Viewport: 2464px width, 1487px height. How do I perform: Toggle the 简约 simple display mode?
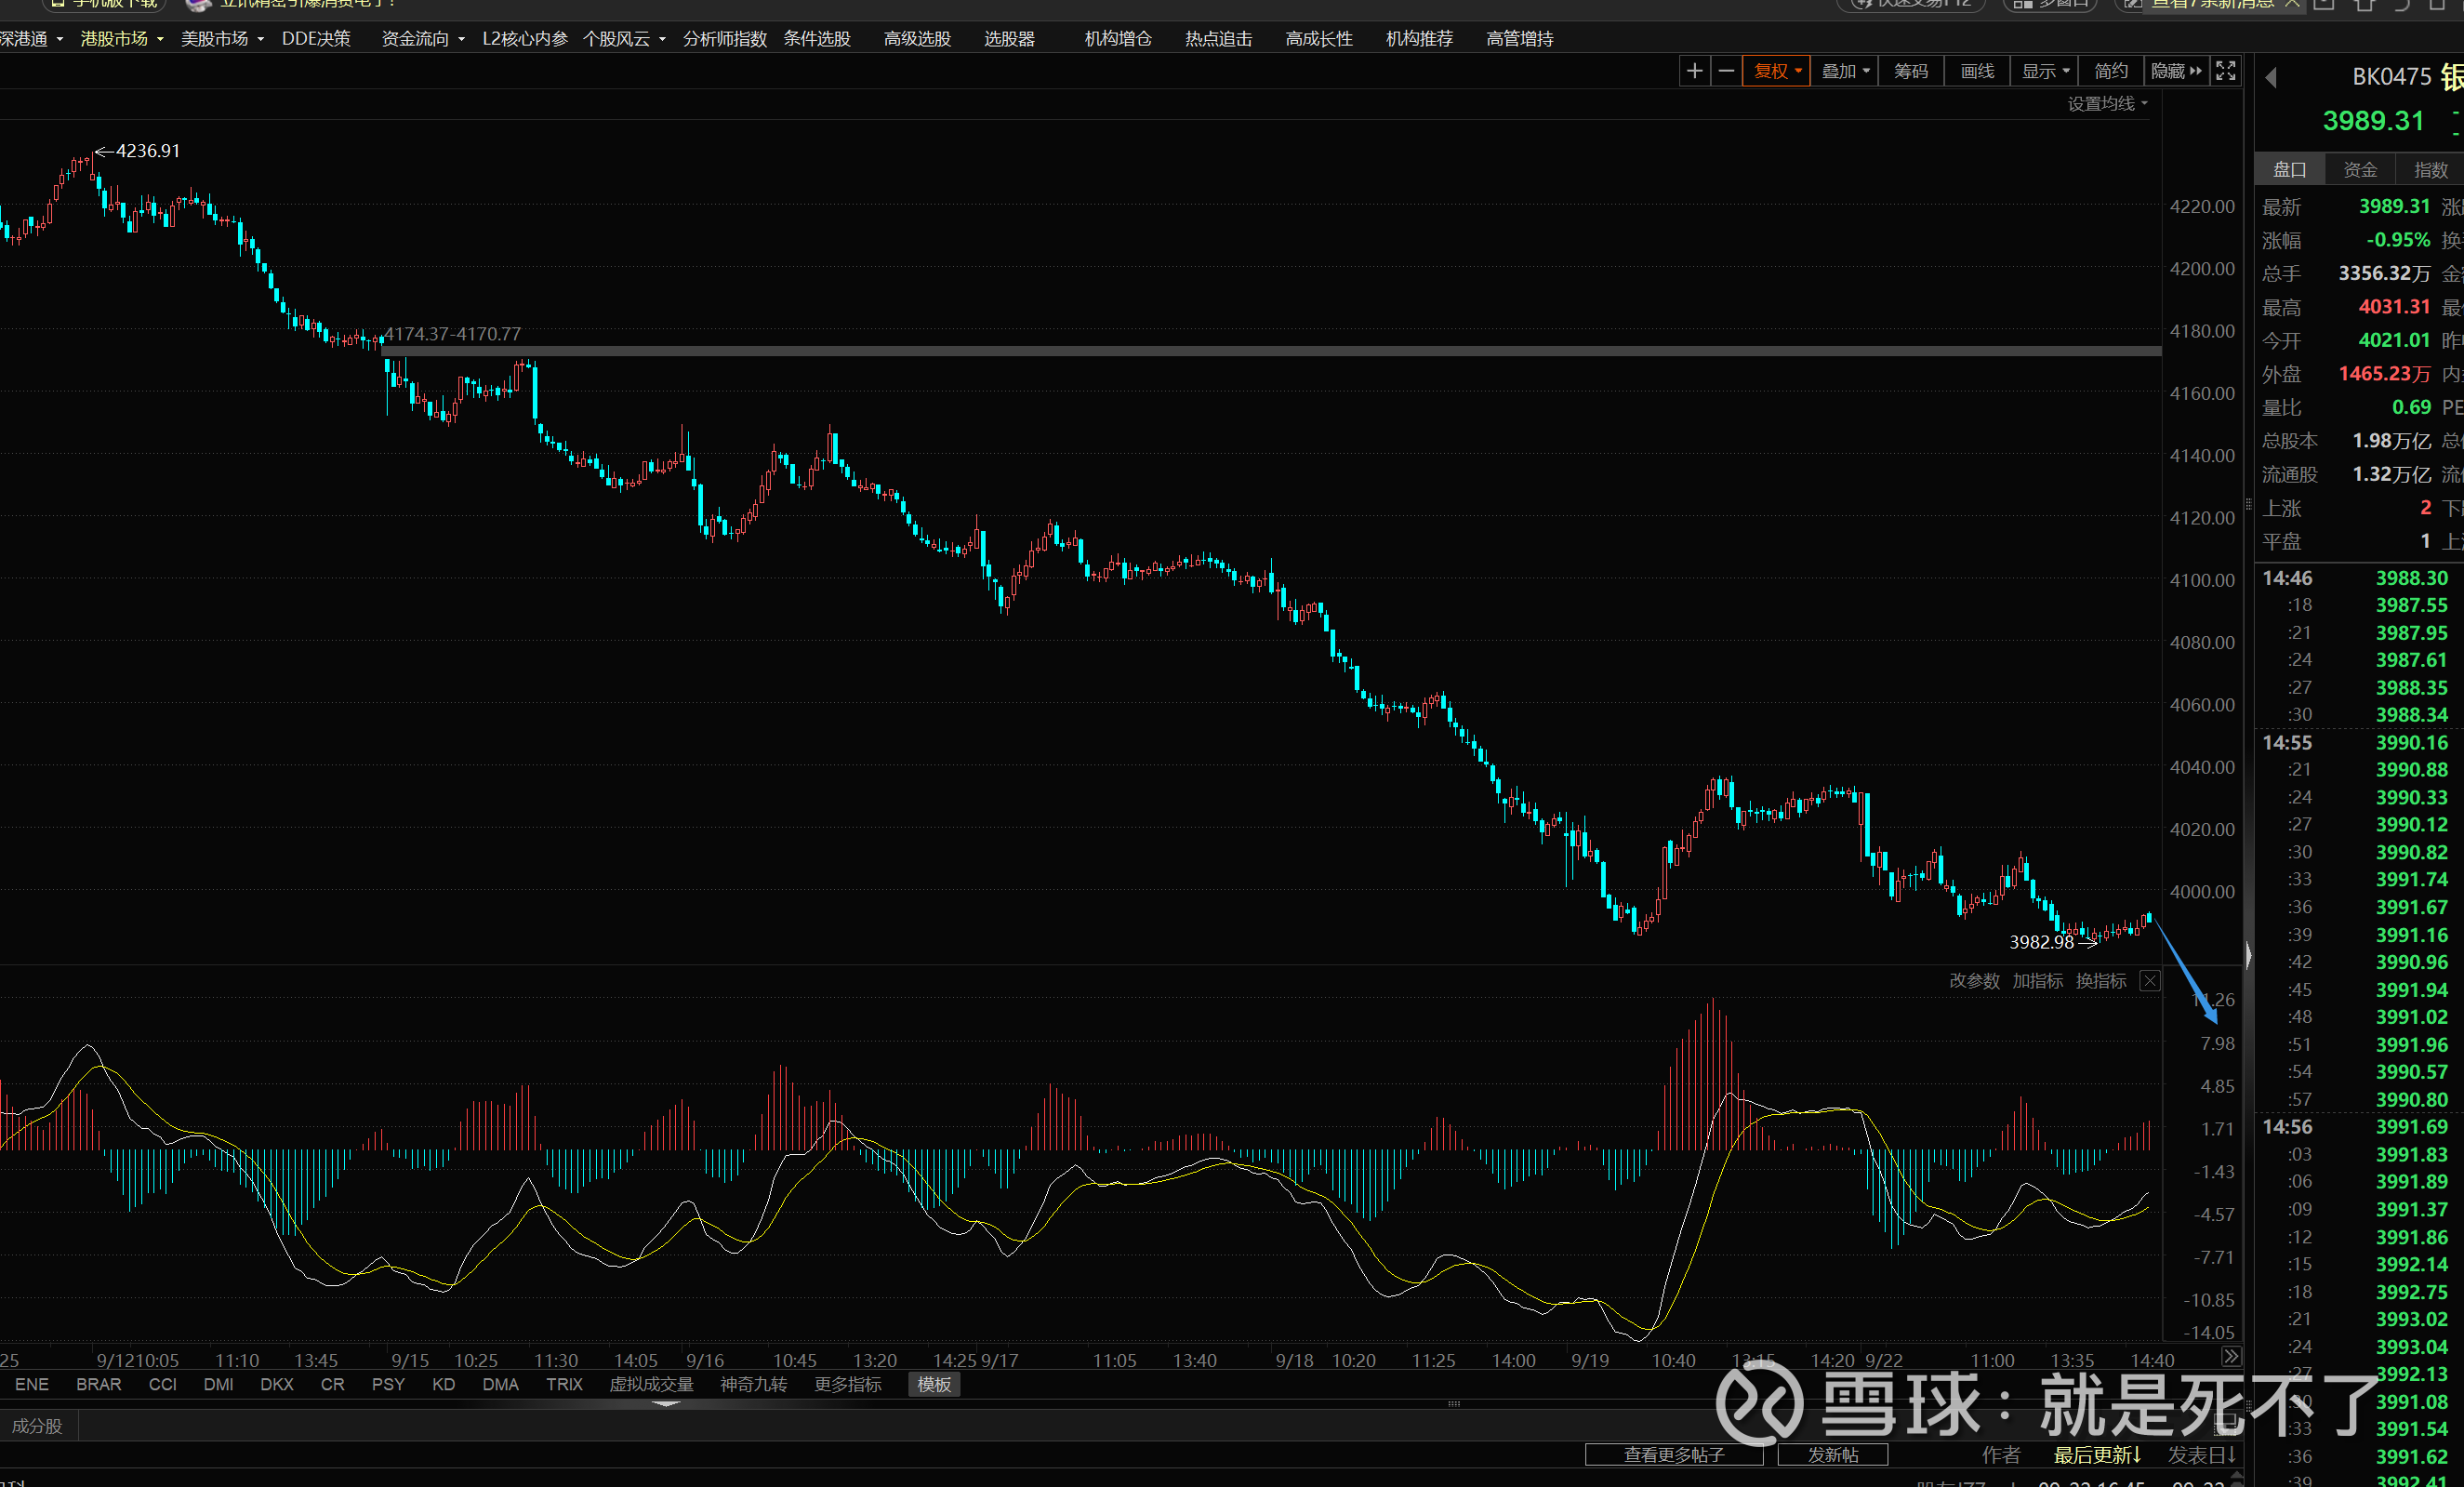[2110, 71]
